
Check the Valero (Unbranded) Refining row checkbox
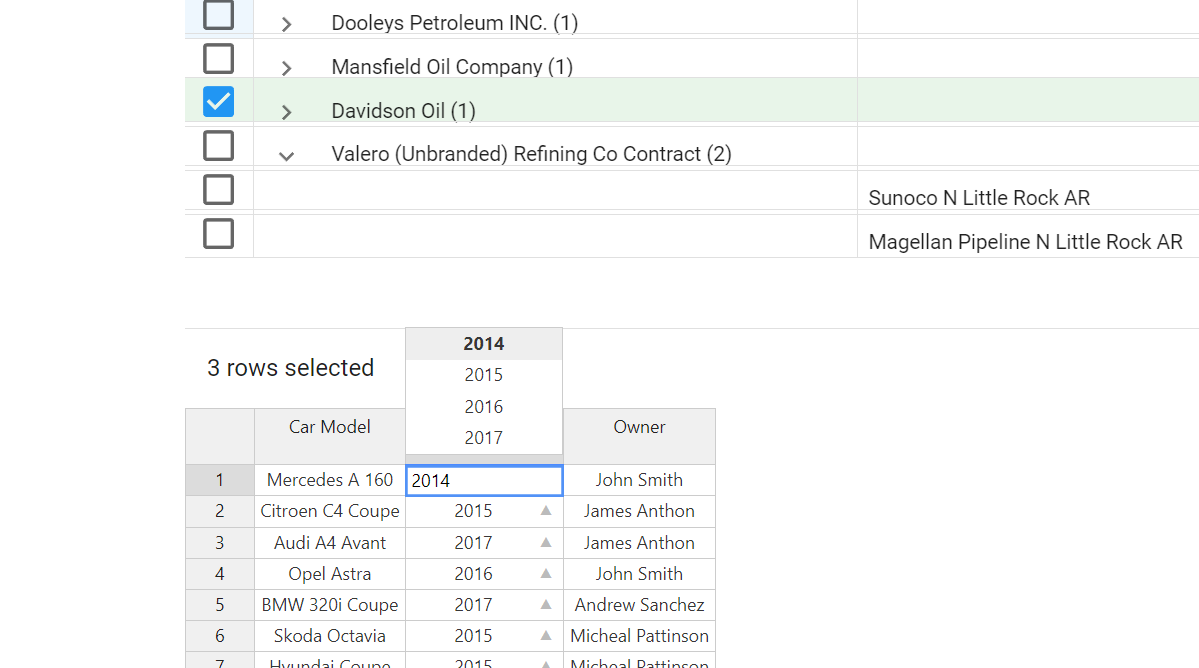click(219, 145)
